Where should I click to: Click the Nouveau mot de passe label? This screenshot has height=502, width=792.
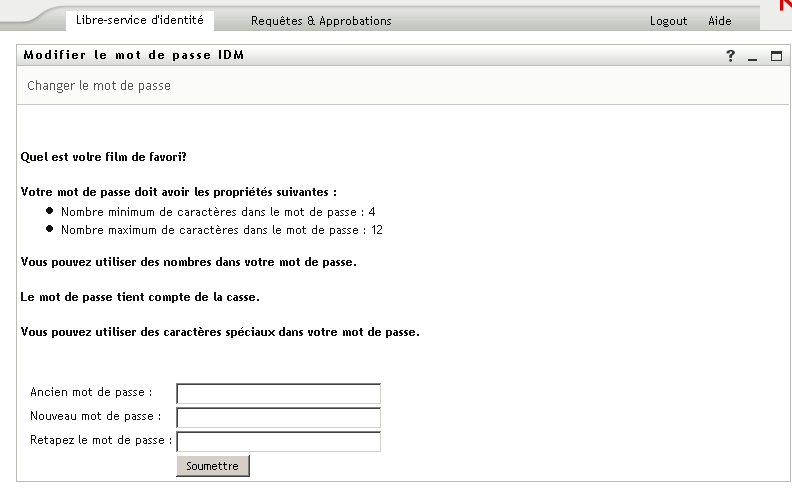coord(95,415)
